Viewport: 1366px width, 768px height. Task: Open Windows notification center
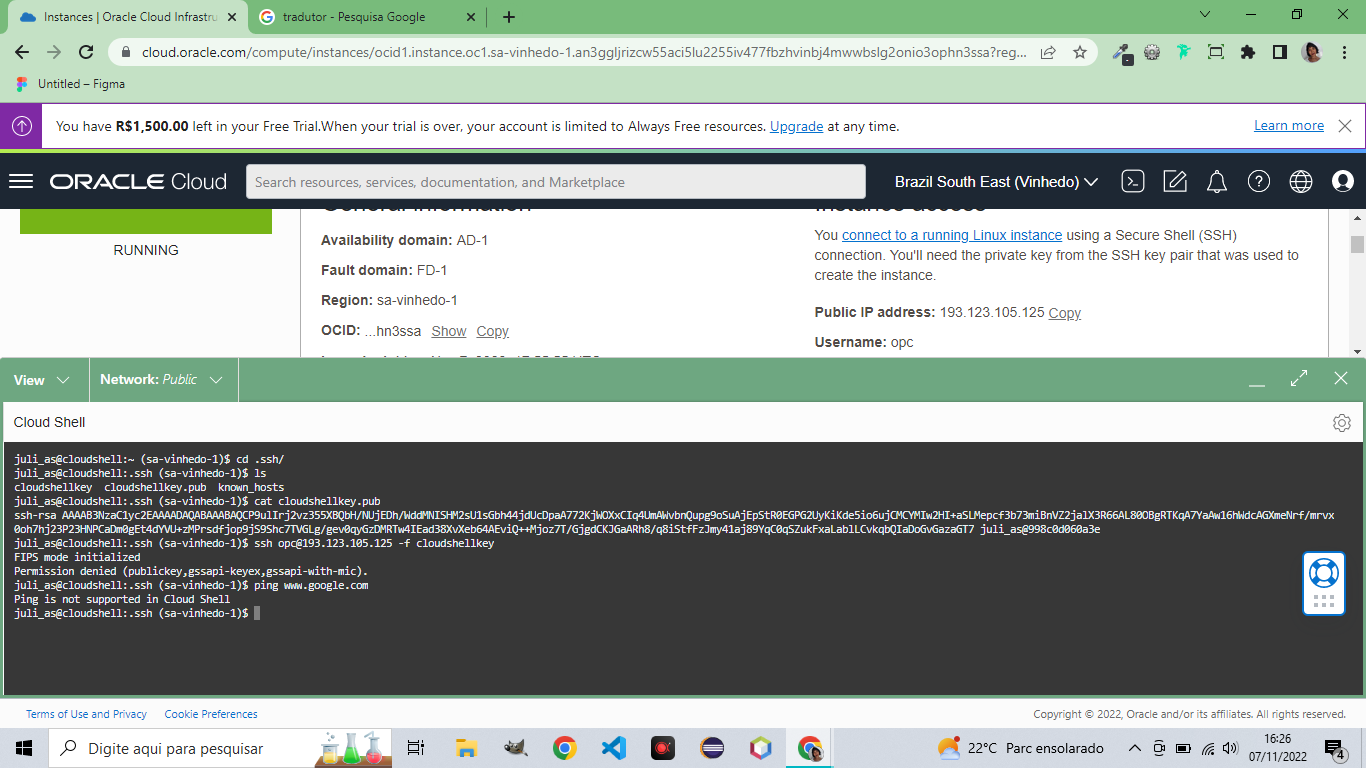(x=1335, y=748)
